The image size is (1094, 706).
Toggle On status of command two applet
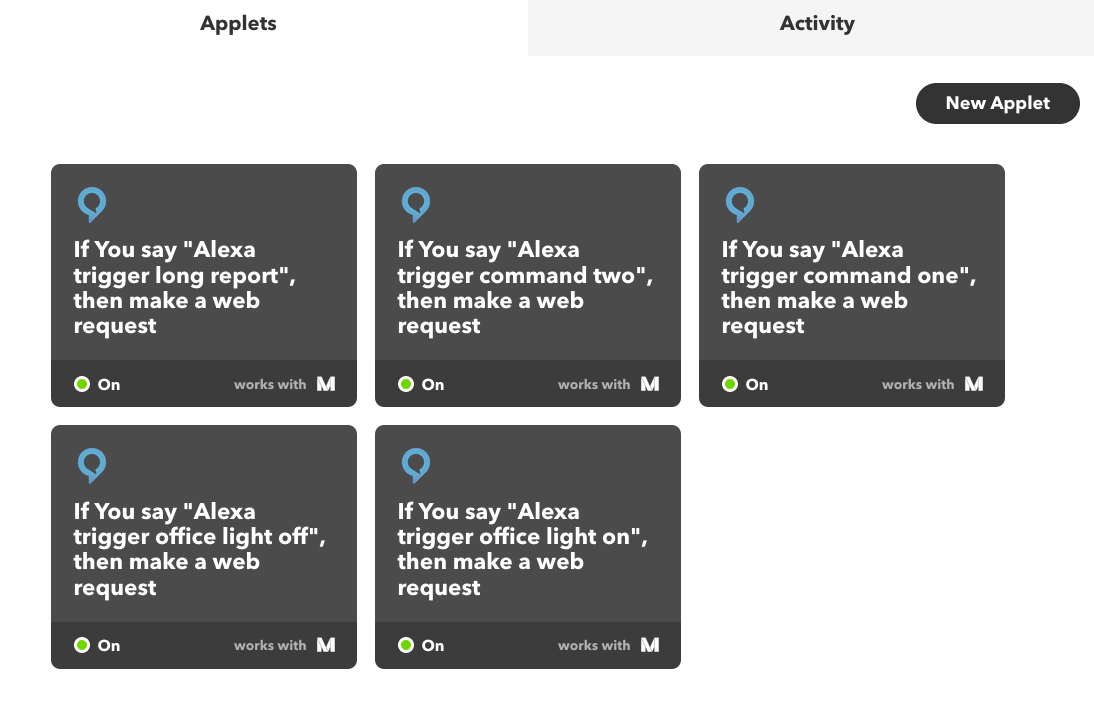[x=421, y=384]
